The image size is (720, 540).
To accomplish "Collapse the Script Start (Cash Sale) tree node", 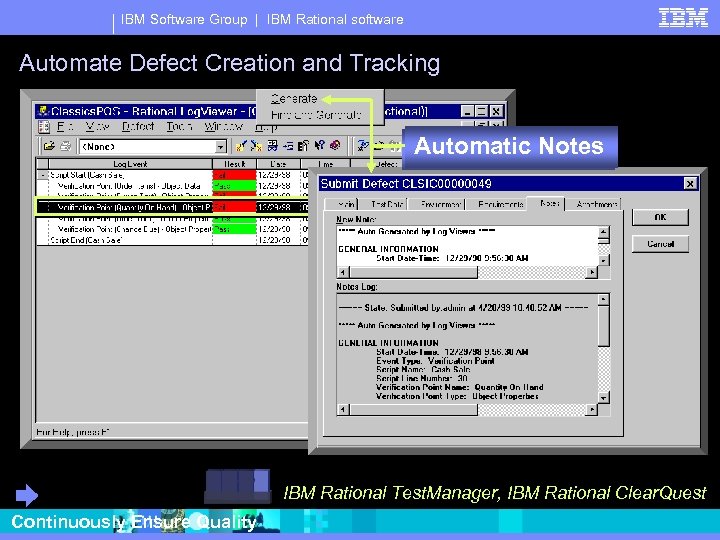I will (42, 175).
